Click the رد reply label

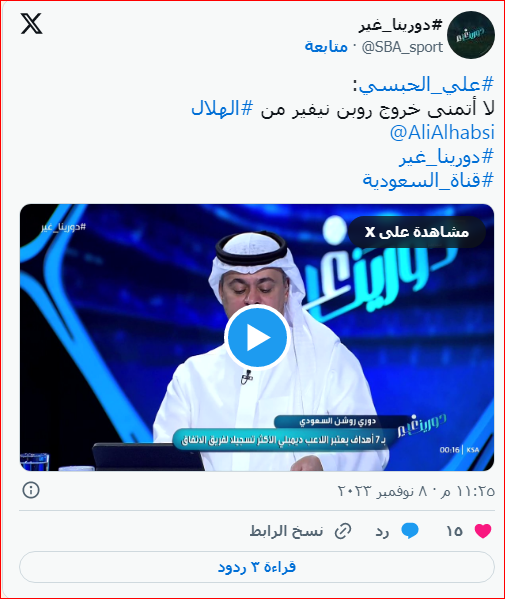[x=382, y=531]
